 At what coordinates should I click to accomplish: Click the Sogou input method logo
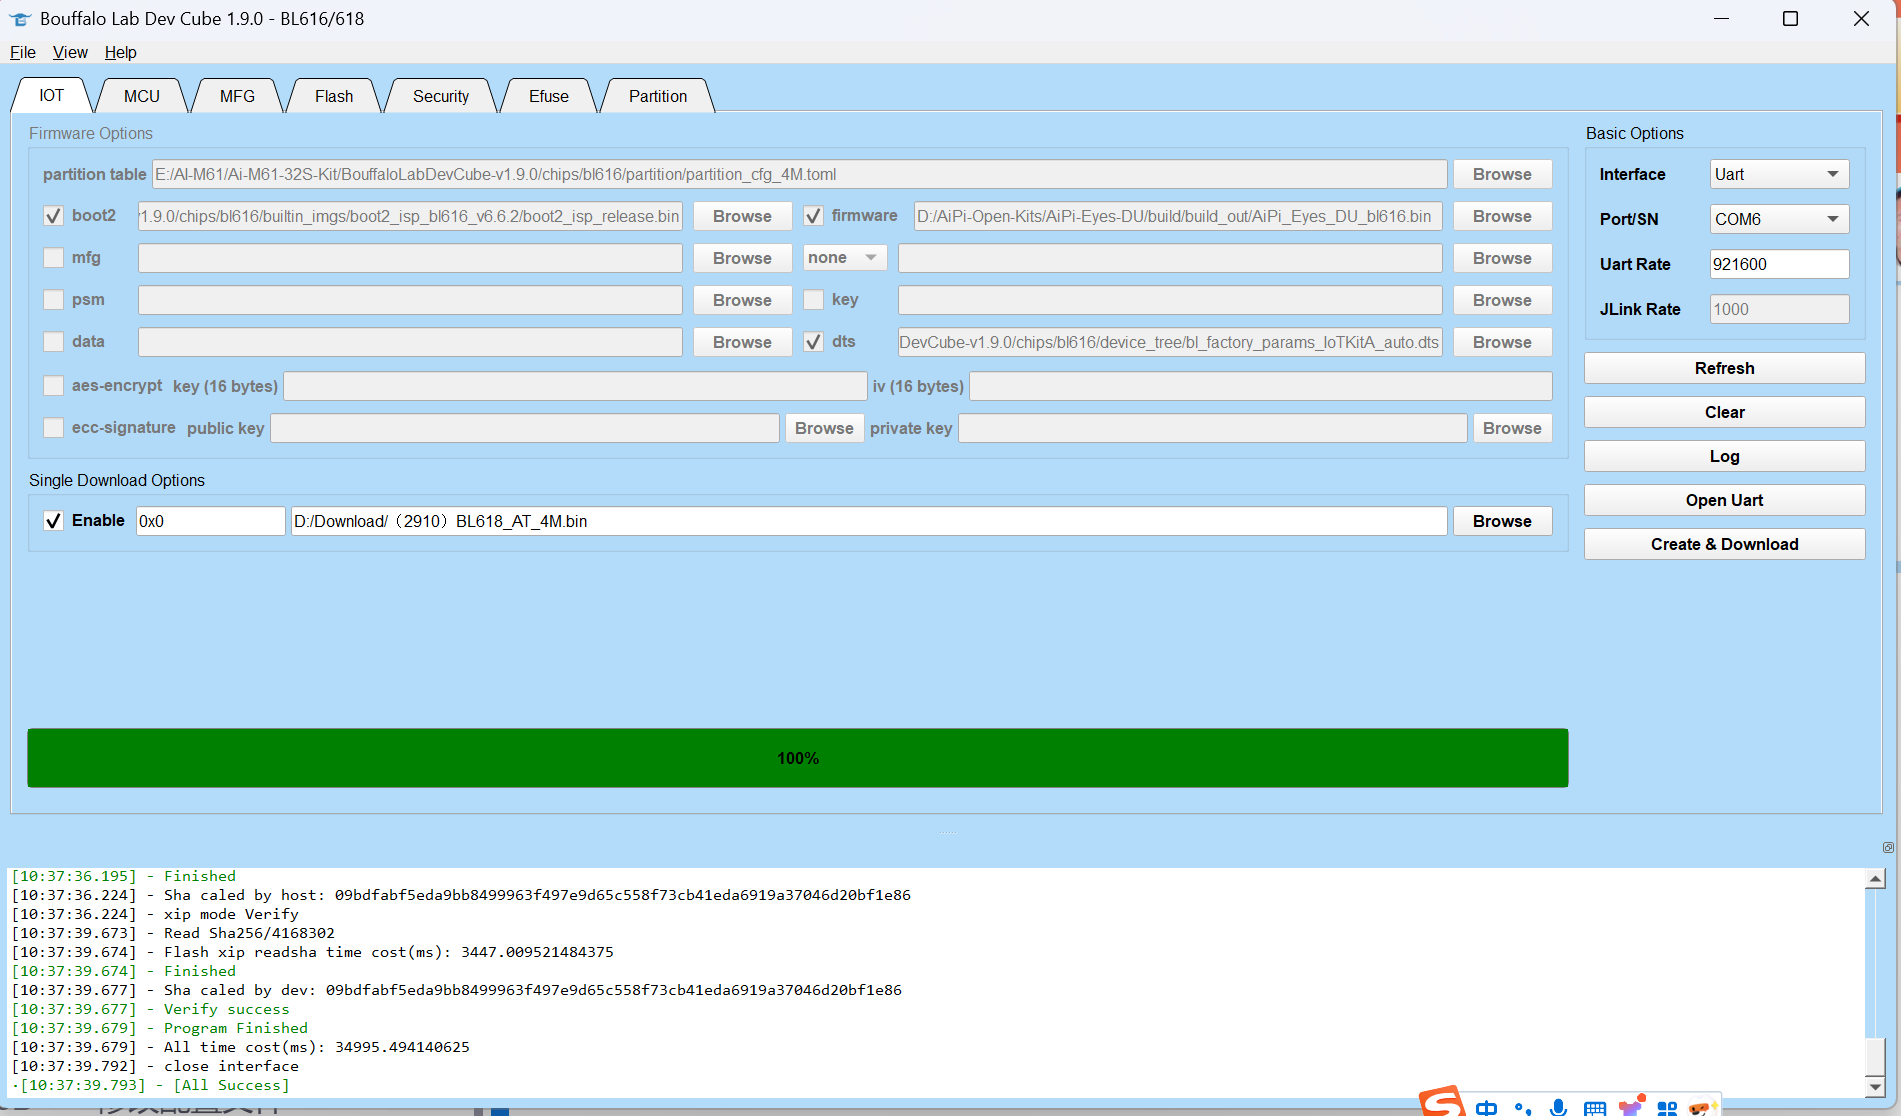tap(1442, 1103)
